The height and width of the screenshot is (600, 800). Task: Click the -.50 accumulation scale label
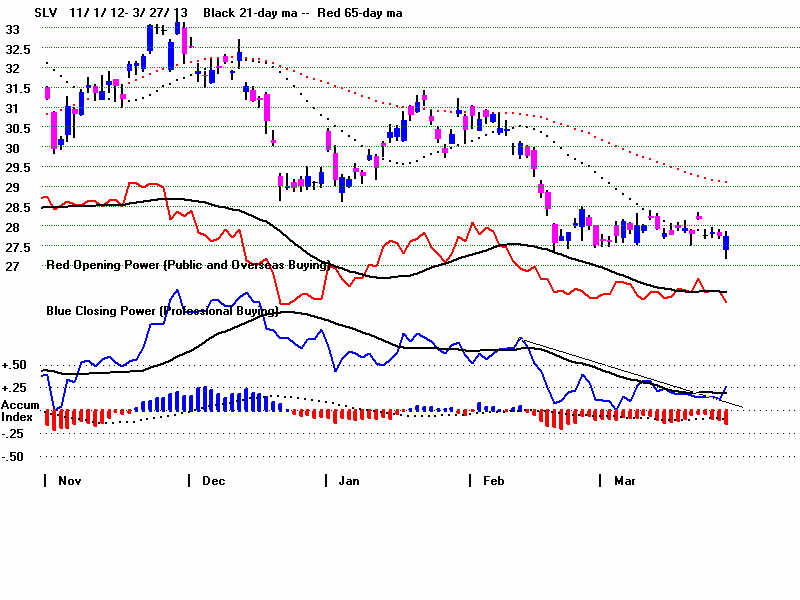[16, 457]
